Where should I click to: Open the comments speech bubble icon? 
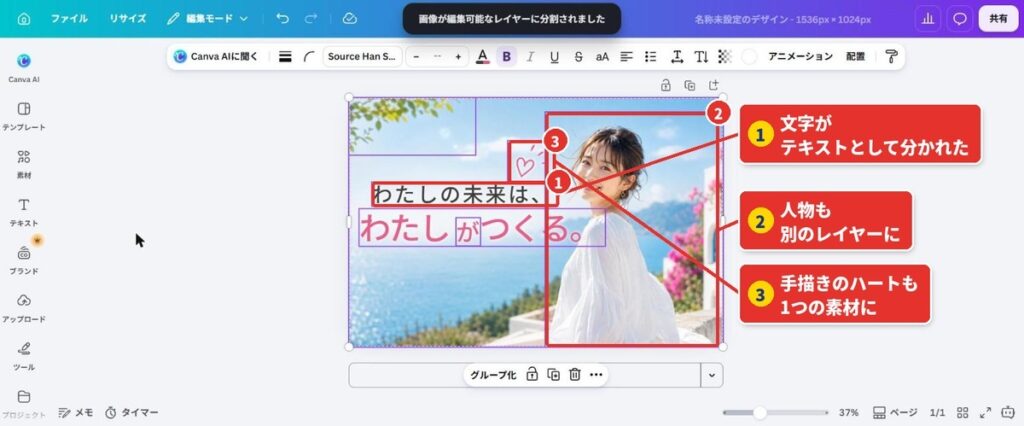(959, 19)
